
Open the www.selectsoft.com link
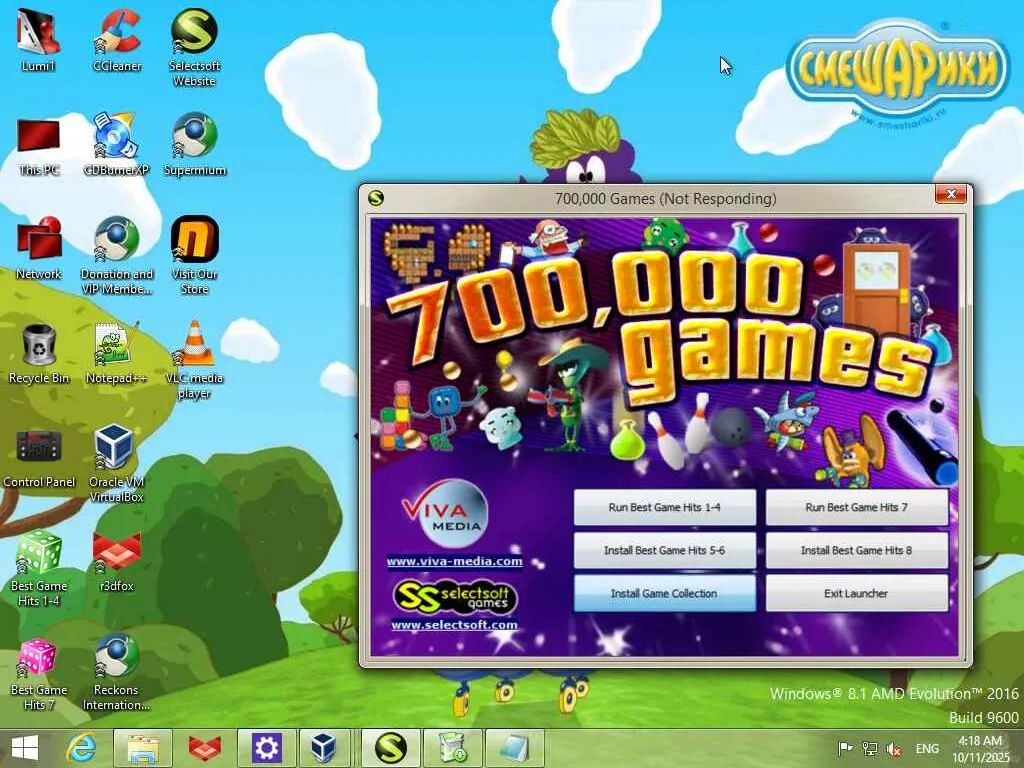455,625
